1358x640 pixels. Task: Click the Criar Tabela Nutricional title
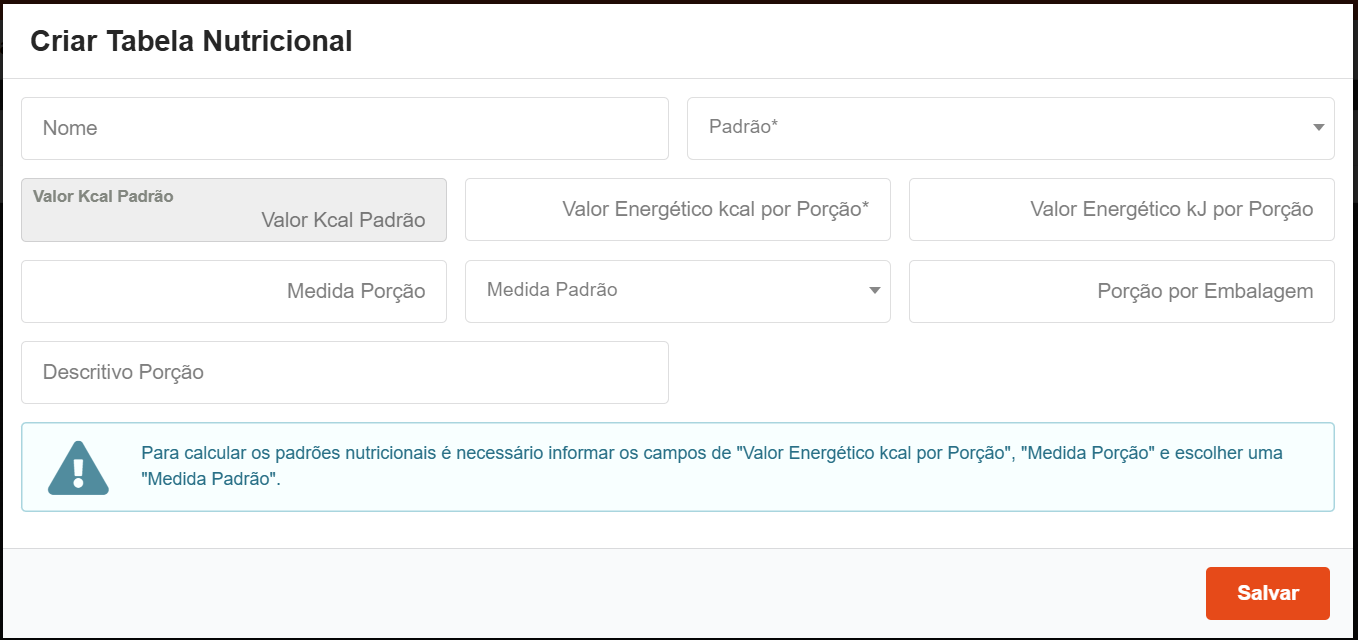point(191,41)
